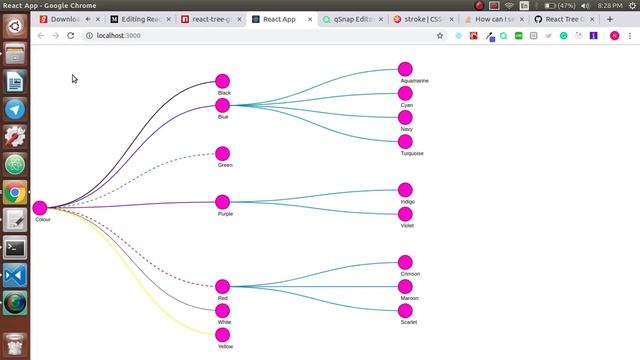Select the Green node circle
The width and height of the screenshot is (640, 360).
click(222, 154)
